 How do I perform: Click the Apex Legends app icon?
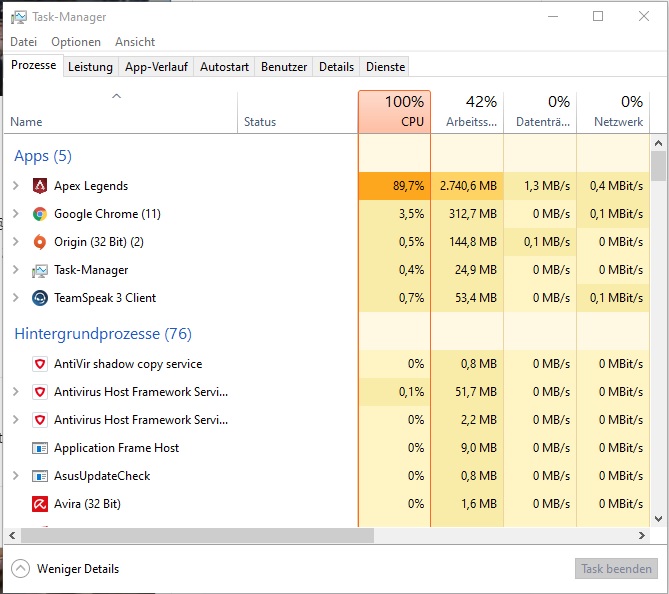point(40,186)
